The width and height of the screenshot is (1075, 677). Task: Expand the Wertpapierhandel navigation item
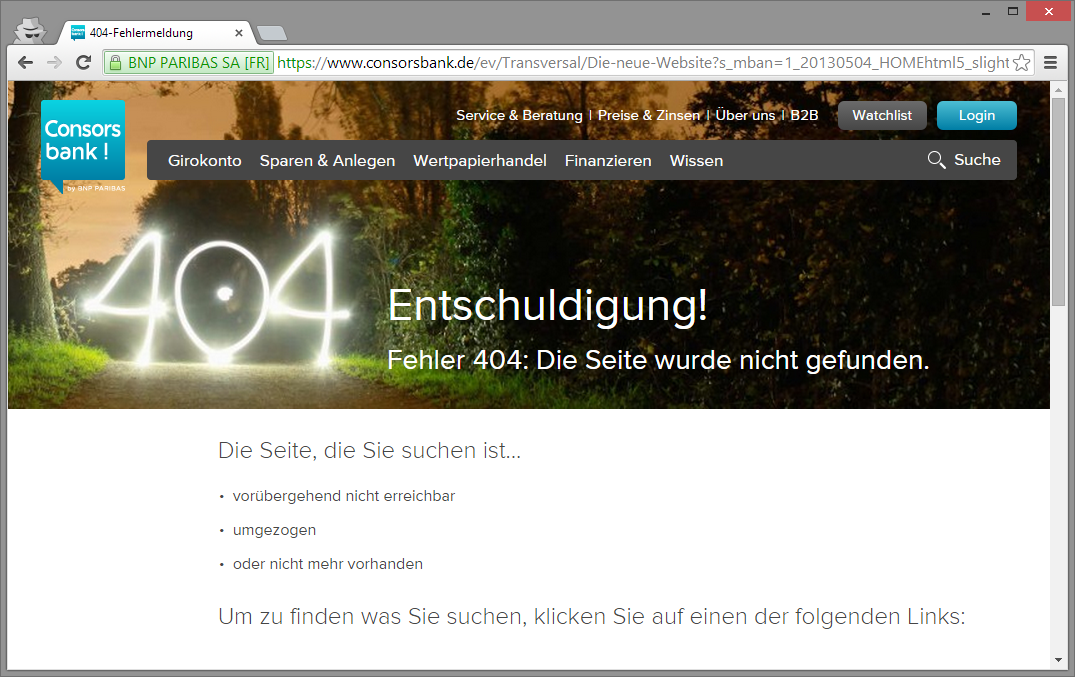[479, 161]
